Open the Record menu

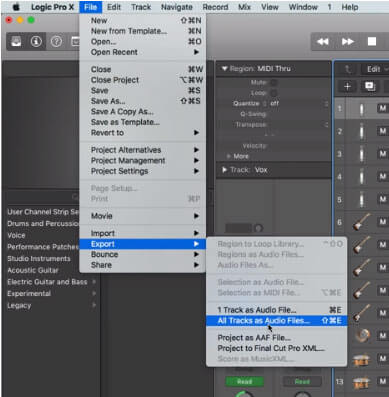(215, 7)
